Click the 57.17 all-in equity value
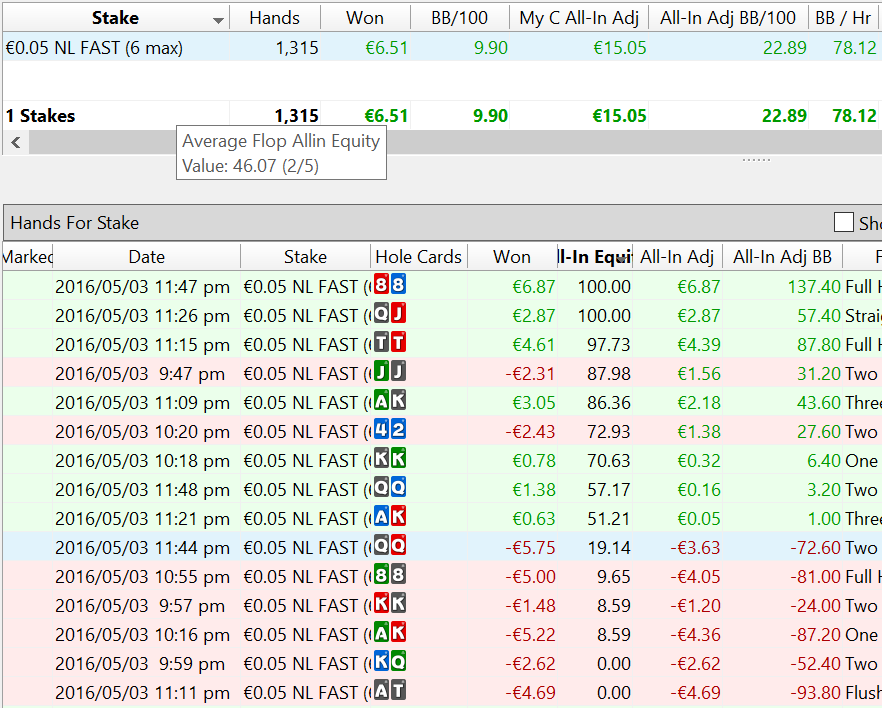882x708 pixels. click(x=609, y=490)
